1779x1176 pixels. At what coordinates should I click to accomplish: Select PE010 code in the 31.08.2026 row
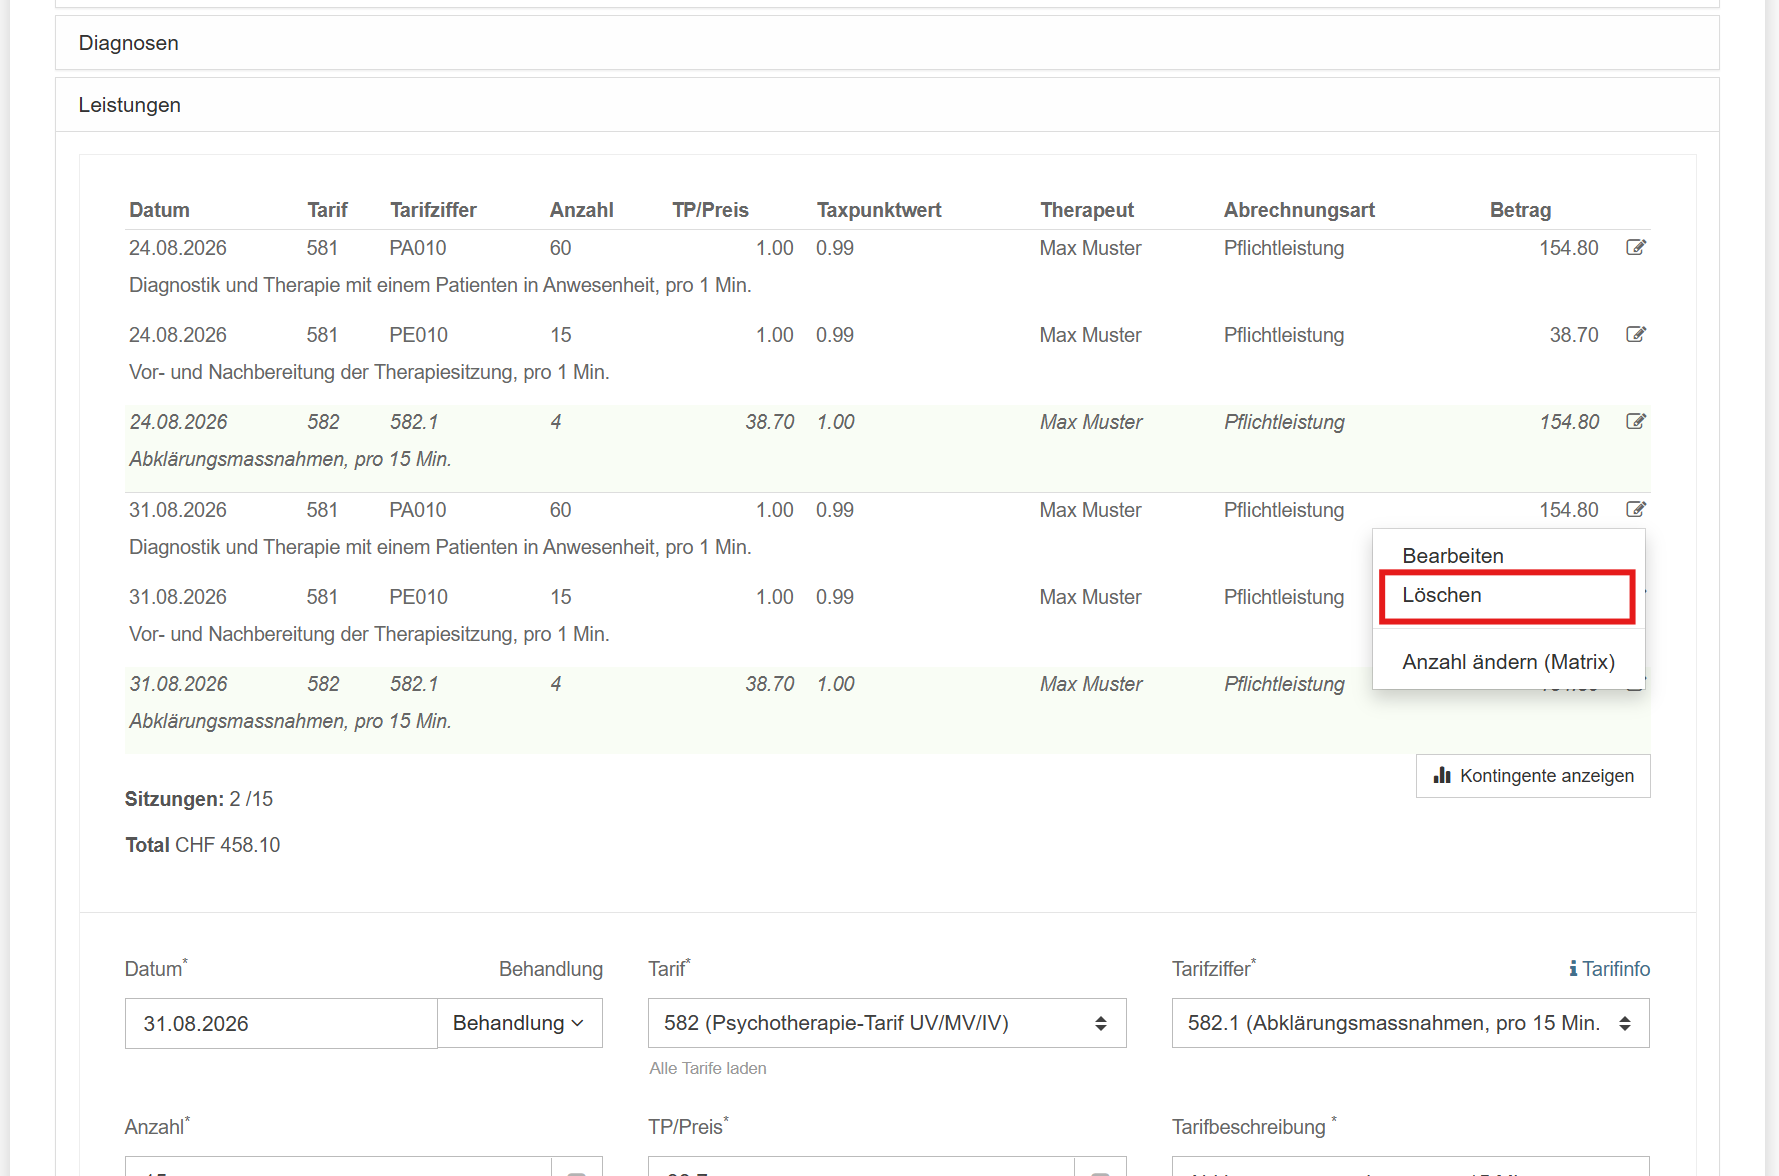pos(418,597)
